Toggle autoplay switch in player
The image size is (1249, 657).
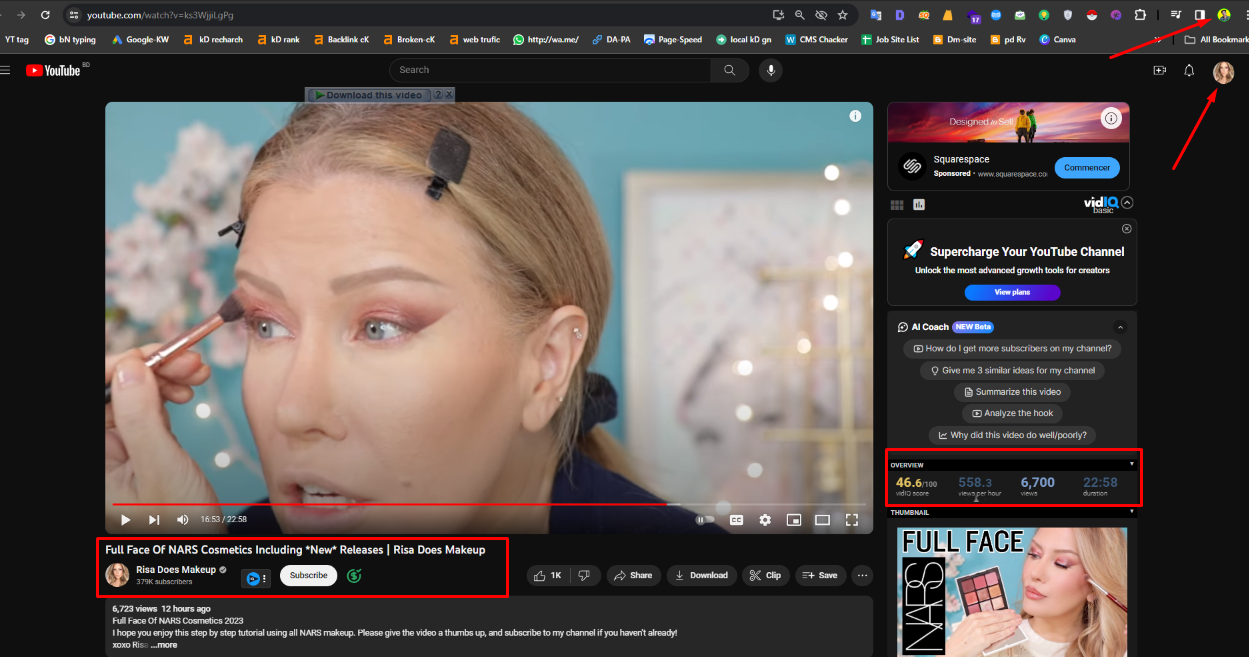point(706,520)
